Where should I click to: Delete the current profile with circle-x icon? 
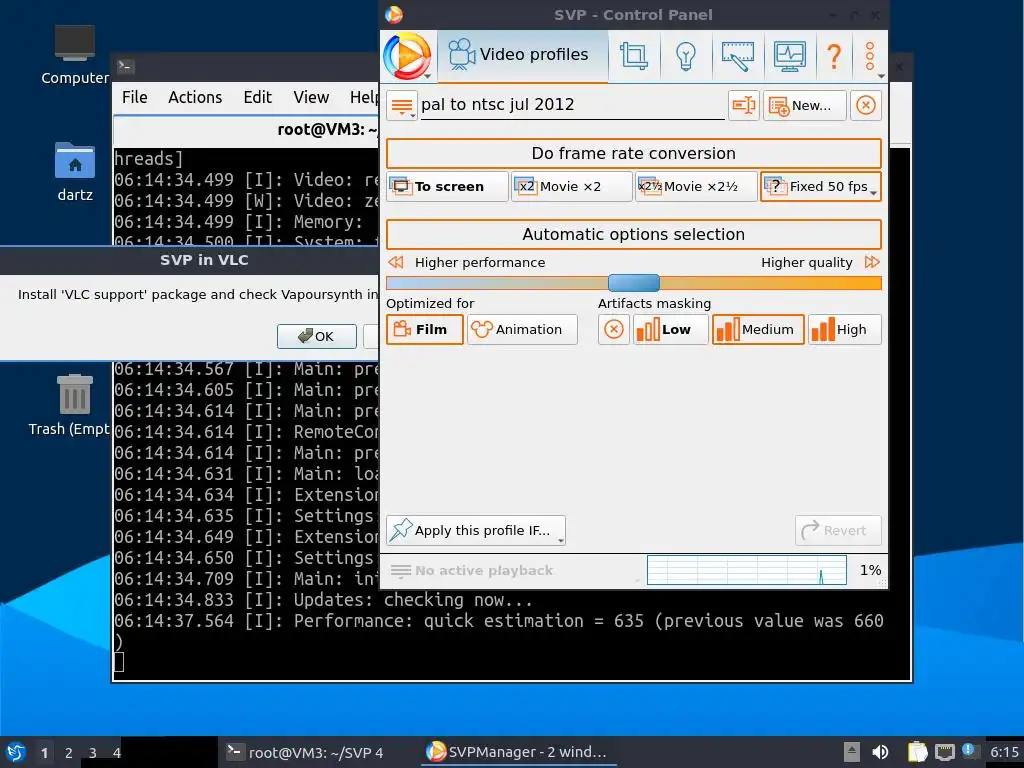click(865, 105)
